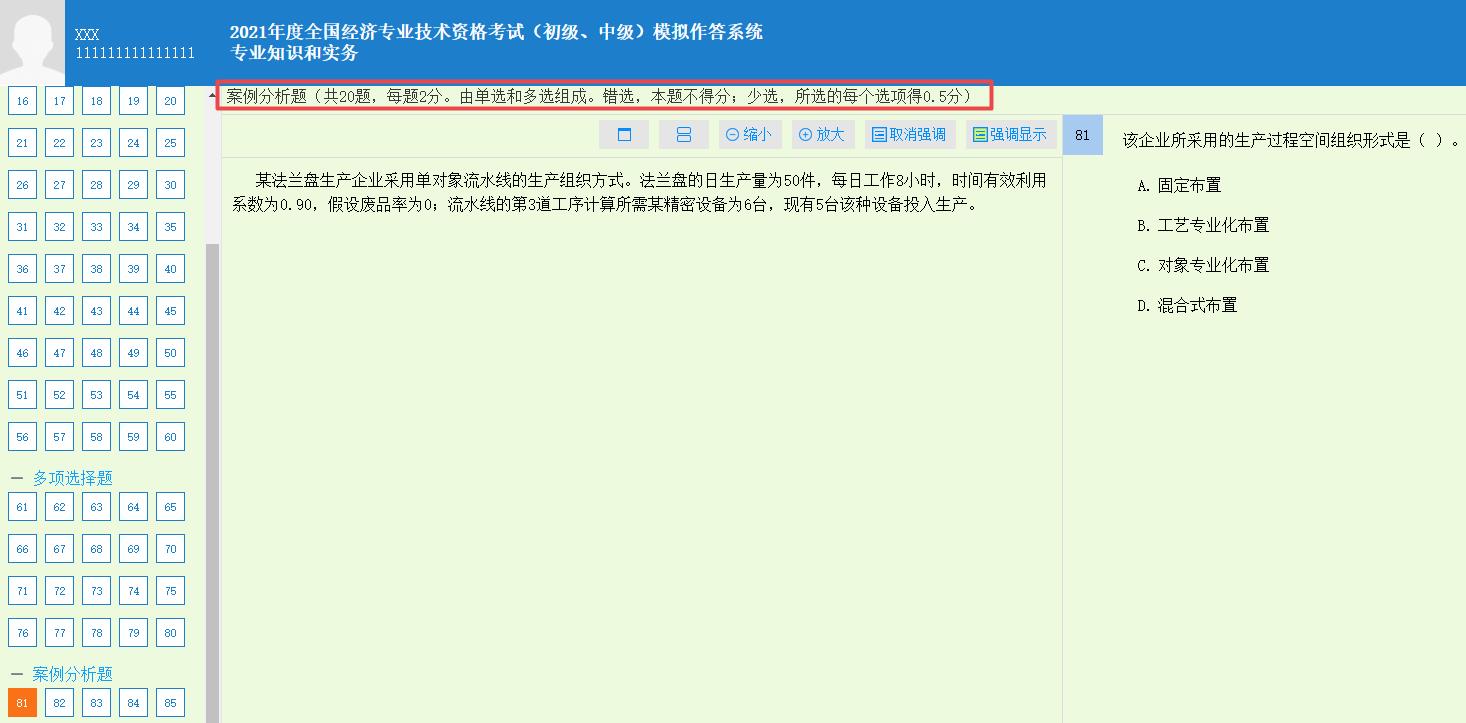Enable 强调显示 highlight display
This screenshot has height=723, width=1466.
coord(1010,133)
